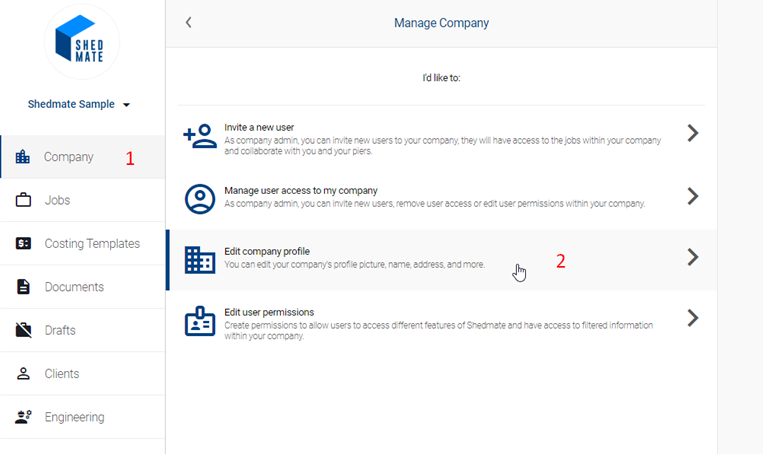
Task: Click the Shedmate logo at top
Action: click(83, 41)
